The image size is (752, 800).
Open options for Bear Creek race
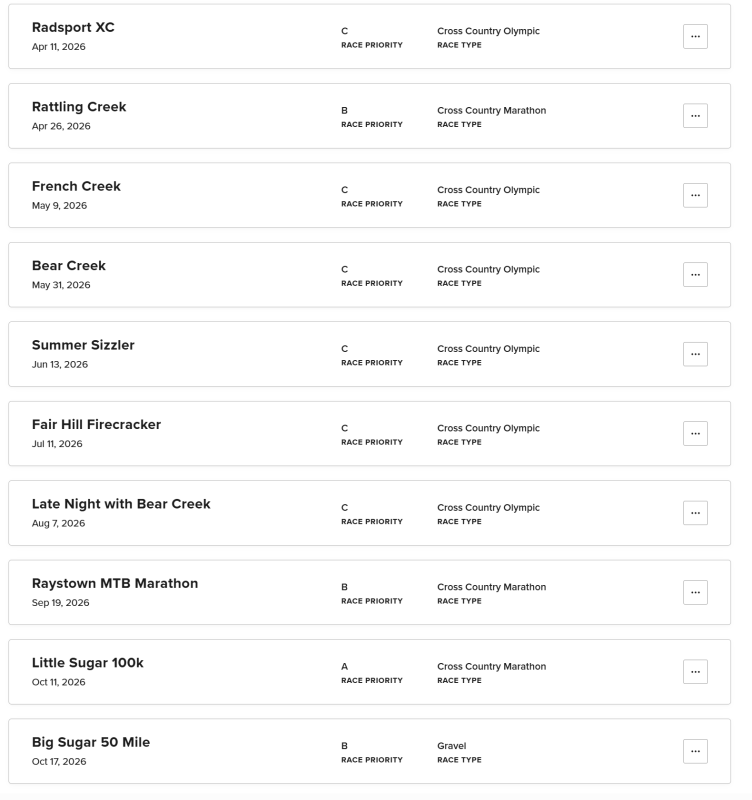point(695,275)
